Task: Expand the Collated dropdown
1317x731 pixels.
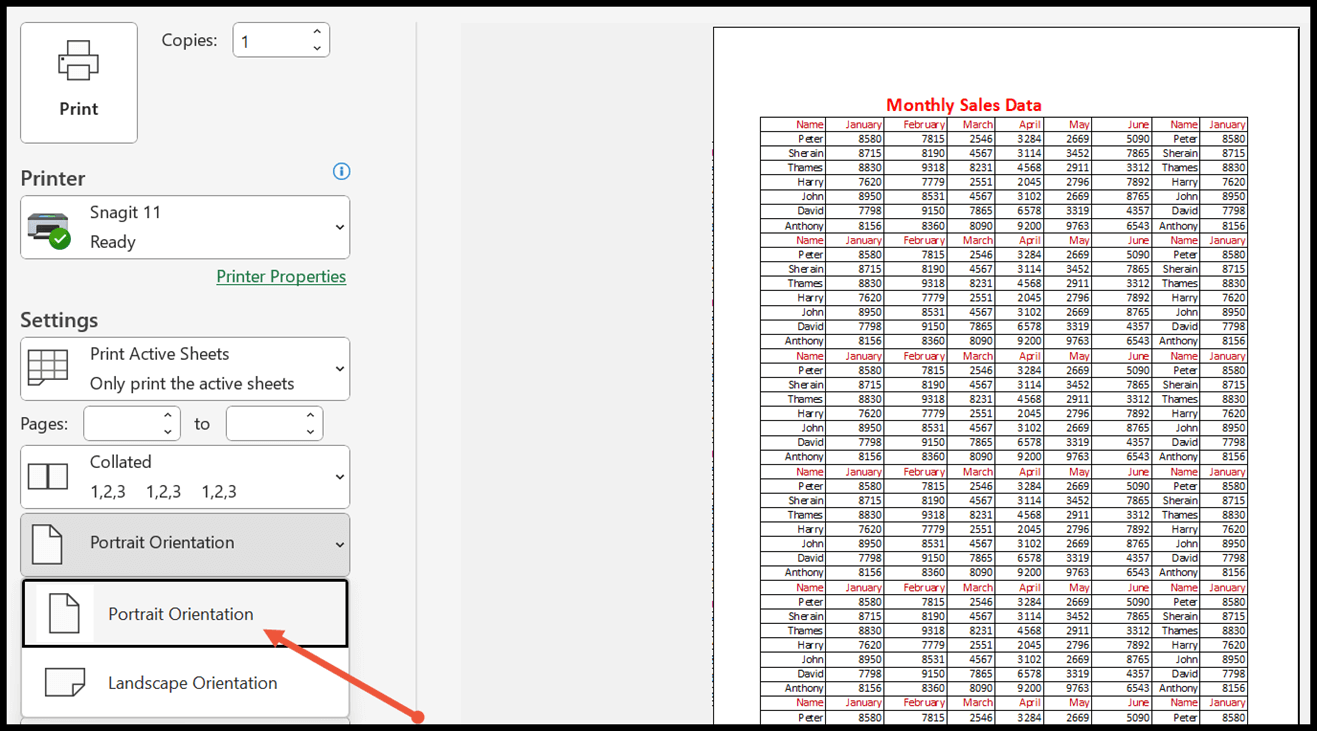Action: (337, 476)
